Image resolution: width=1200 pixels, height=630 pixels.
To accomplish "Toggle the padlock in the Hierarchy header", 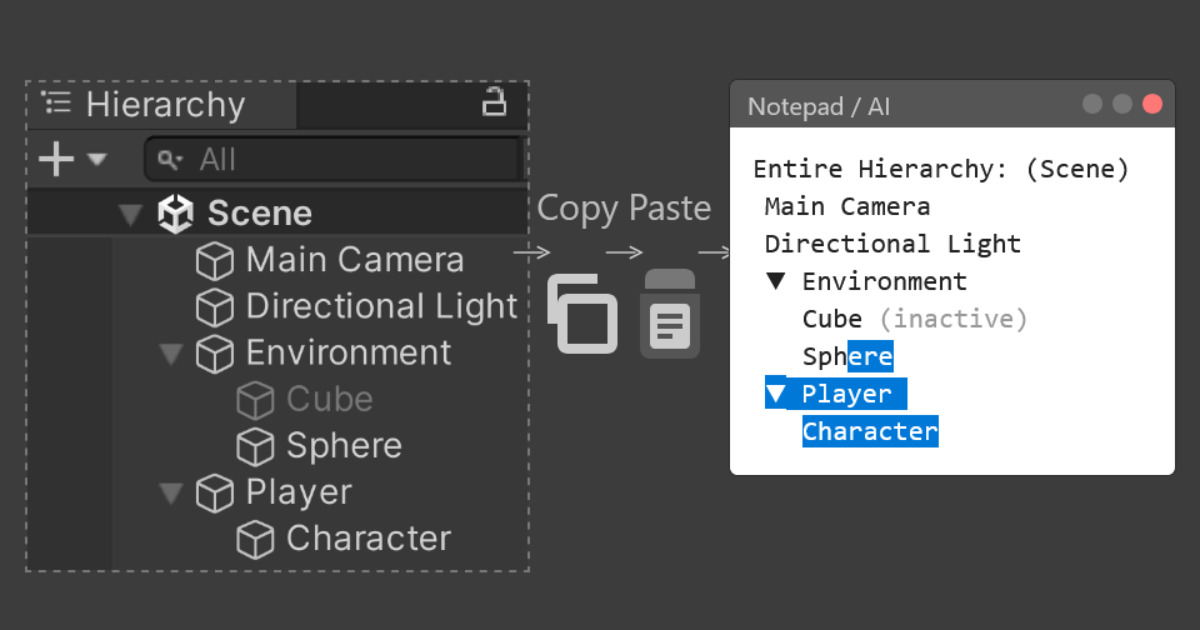I will coord(495,102).
